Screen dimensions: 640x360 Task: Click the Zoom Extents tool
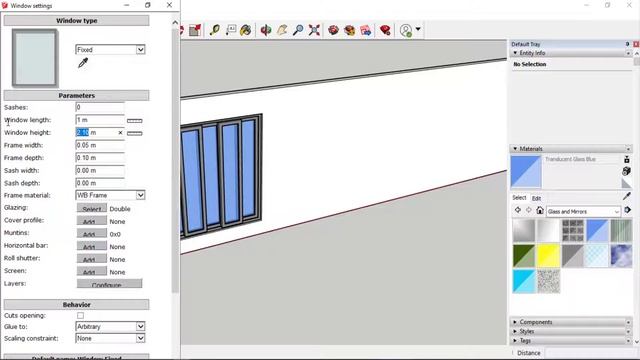pos(314,30)
